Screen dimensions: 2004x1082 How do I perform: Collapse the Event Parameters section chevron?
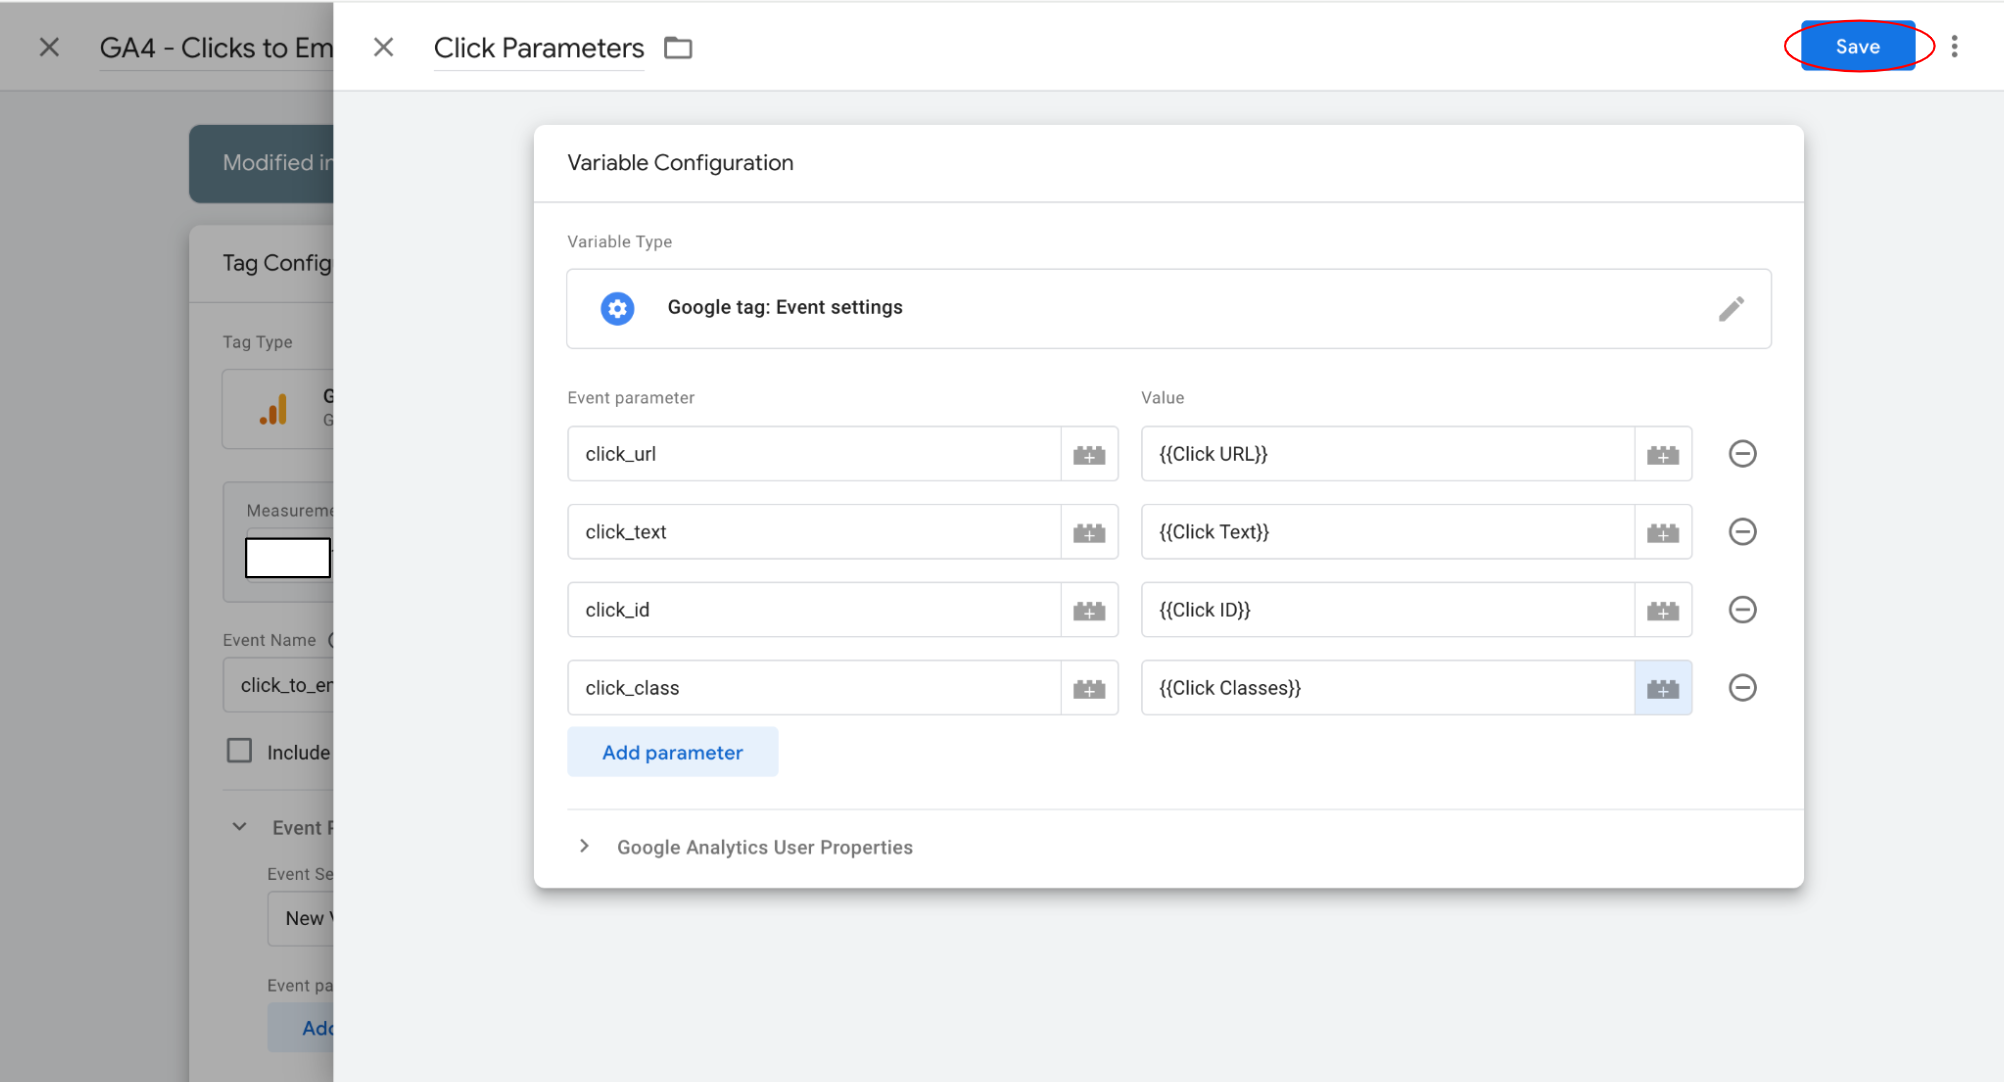tap(239, 827)
